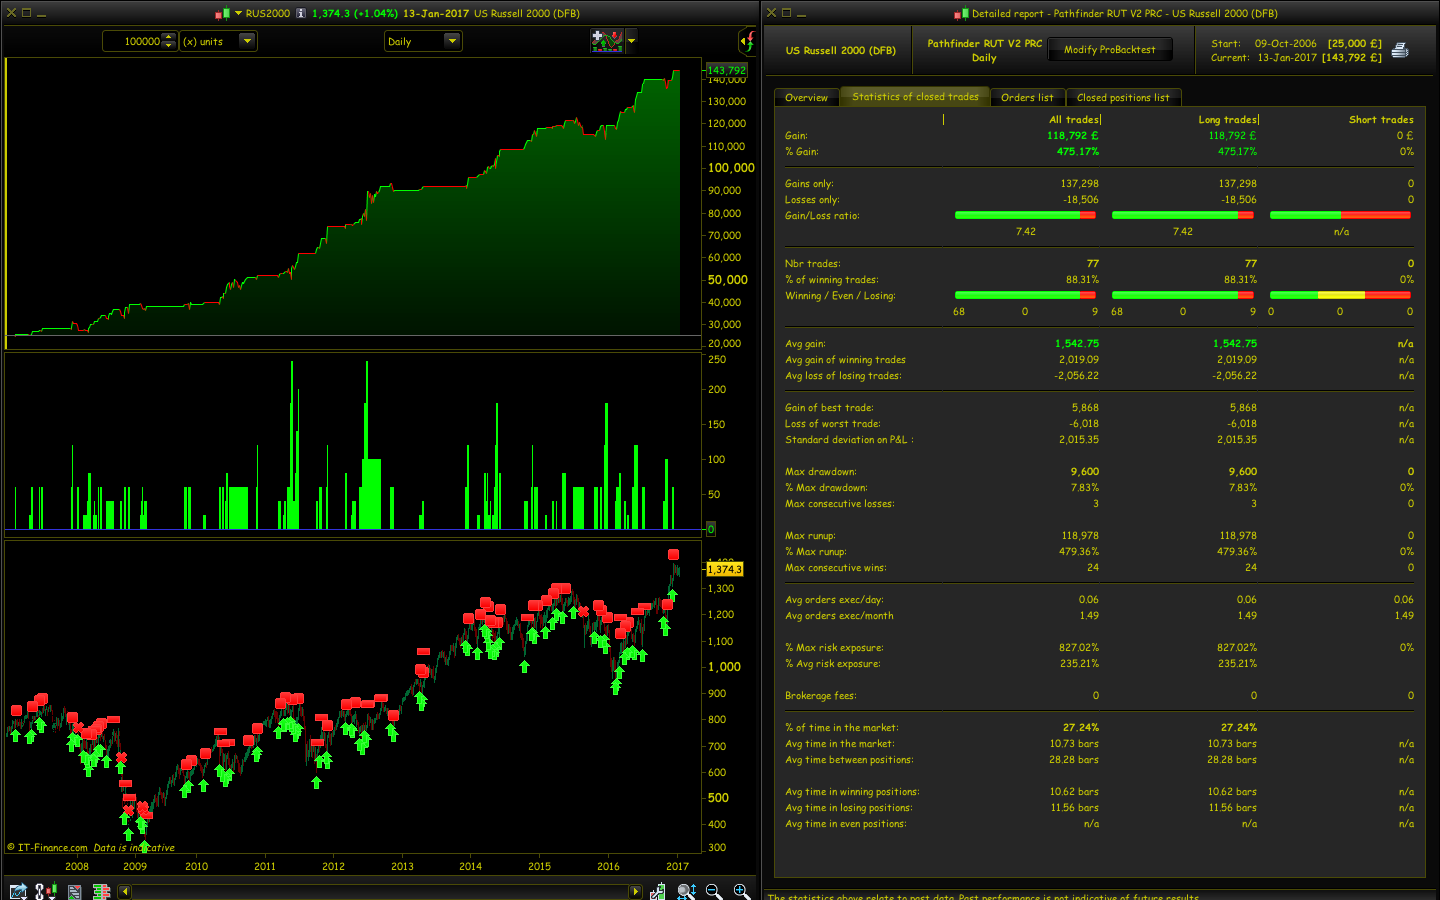Click the Avg orders exec/month label
The height and width of the screenshot is (900, 1440).
click(x=839, y=615)
